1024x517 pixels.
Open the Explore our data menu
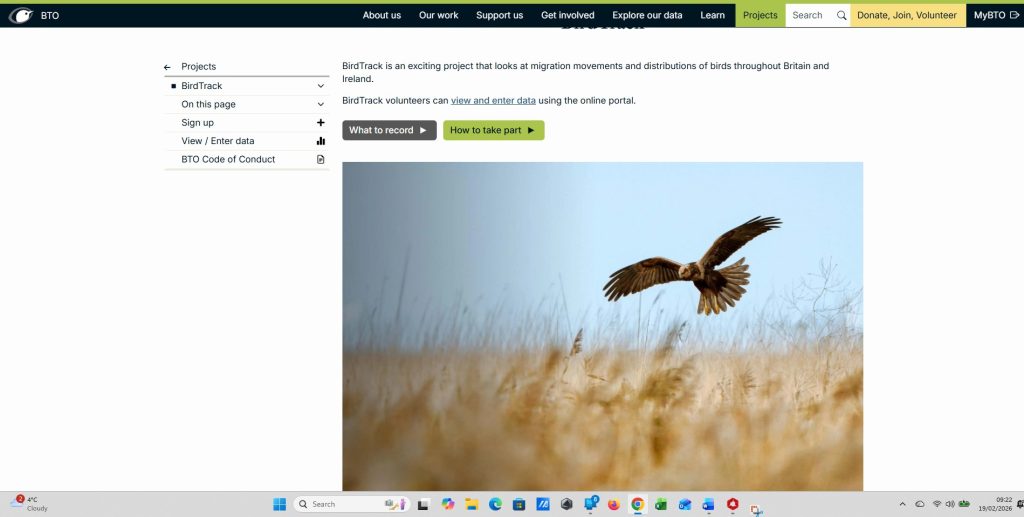(647, 16)
